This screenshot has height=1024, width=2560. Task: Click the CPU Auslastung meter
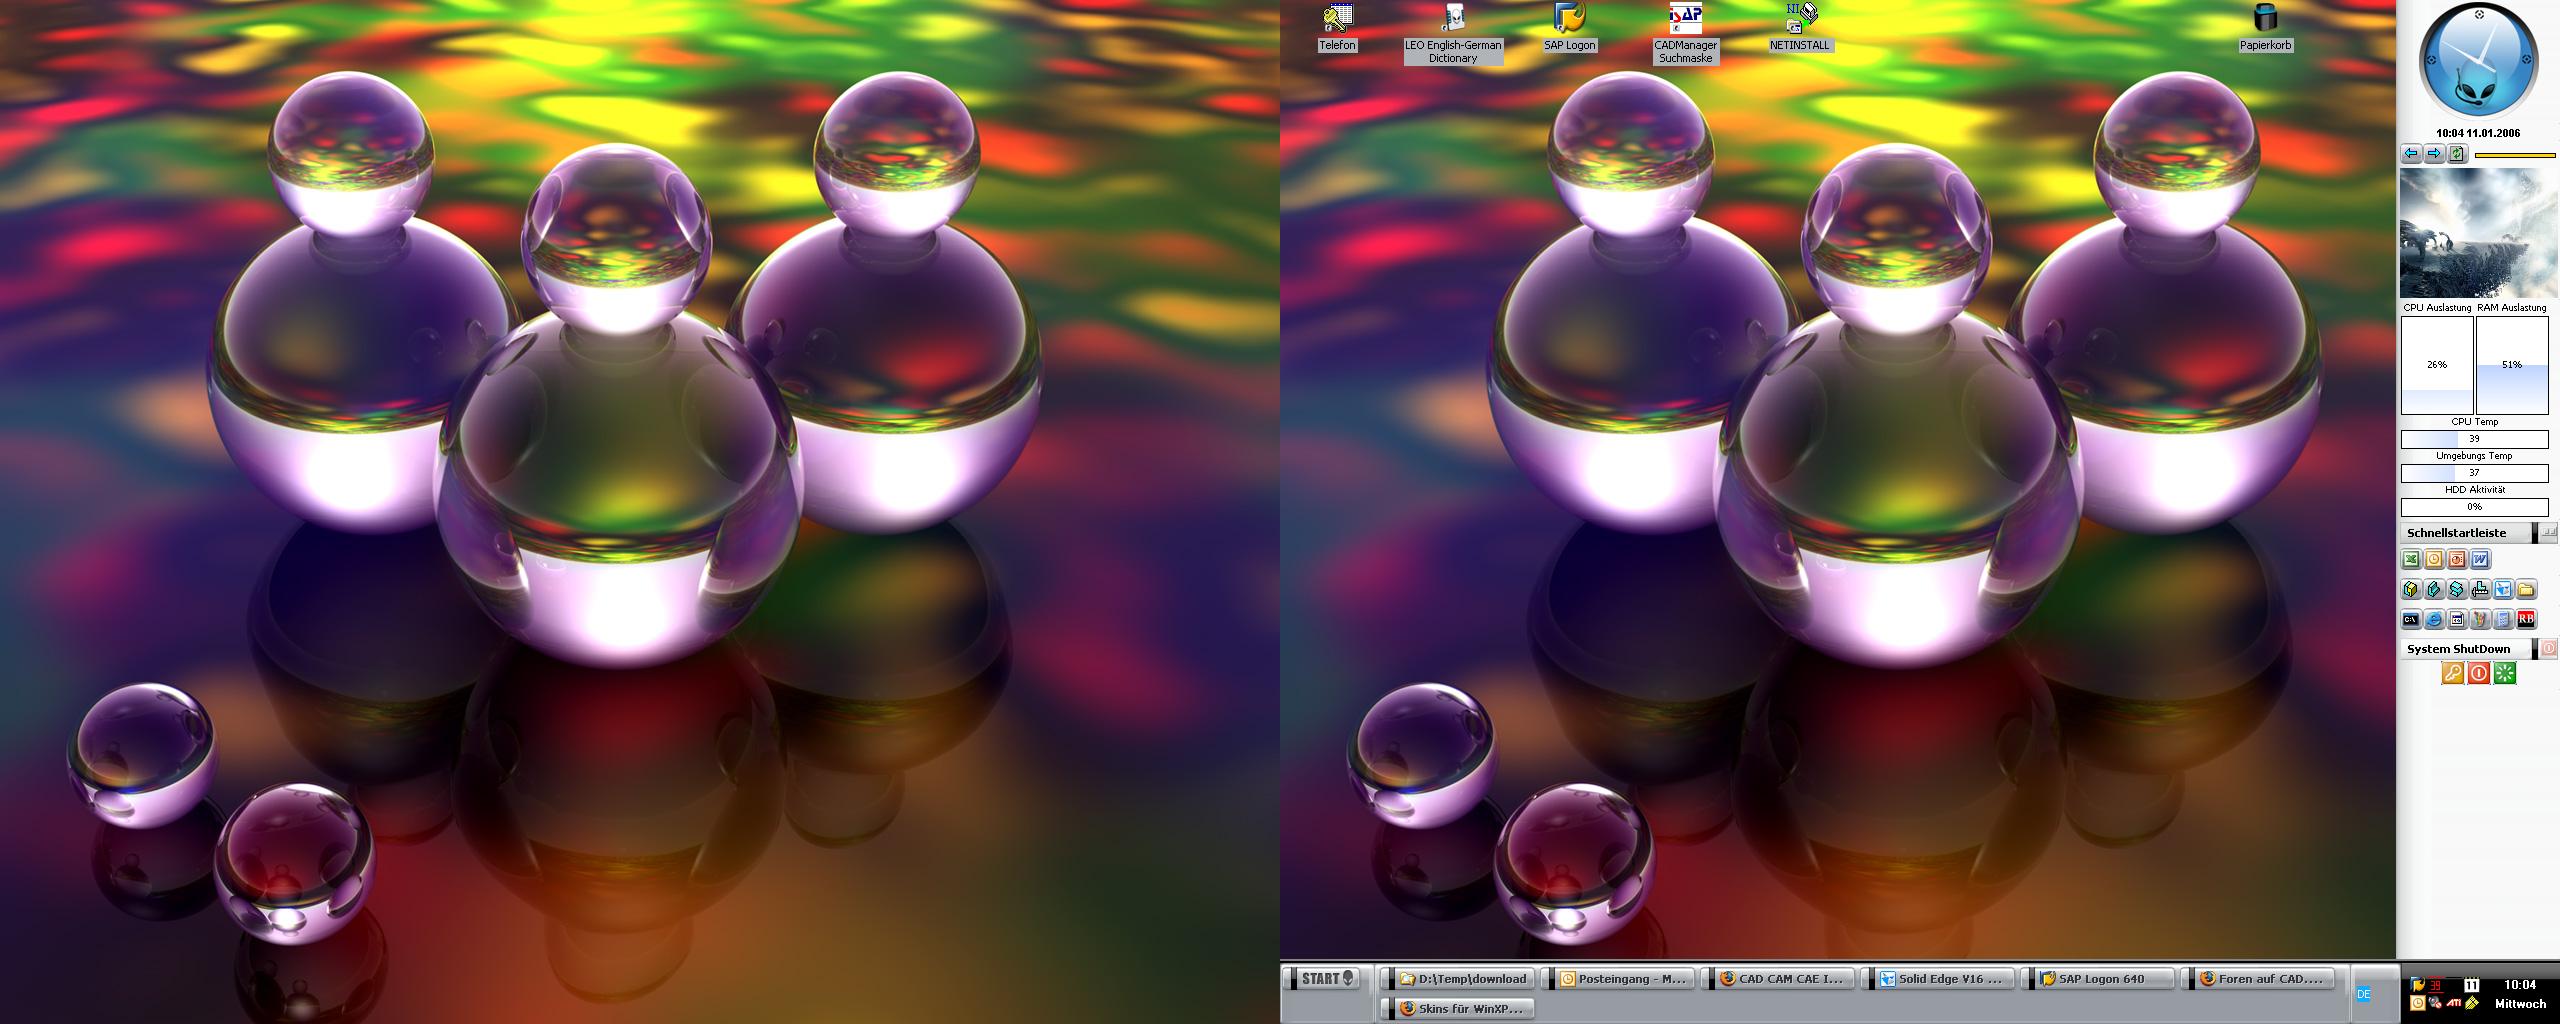coord(2437,364)
